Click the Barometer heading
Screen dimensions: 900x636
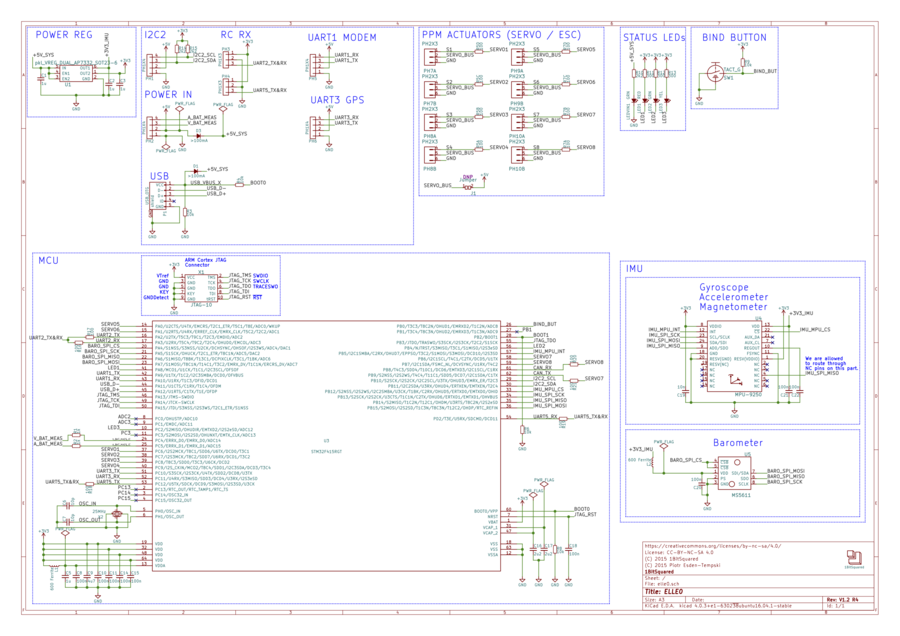click(738, 443)
